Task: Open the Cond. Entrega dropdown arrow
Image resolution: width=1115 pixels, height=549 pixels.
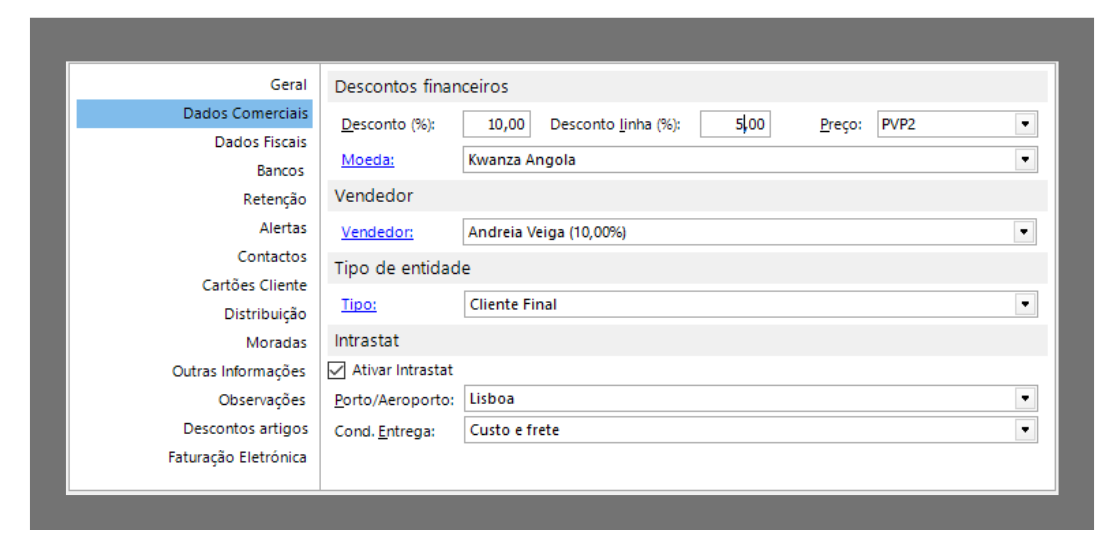Action: (1024, 430)
